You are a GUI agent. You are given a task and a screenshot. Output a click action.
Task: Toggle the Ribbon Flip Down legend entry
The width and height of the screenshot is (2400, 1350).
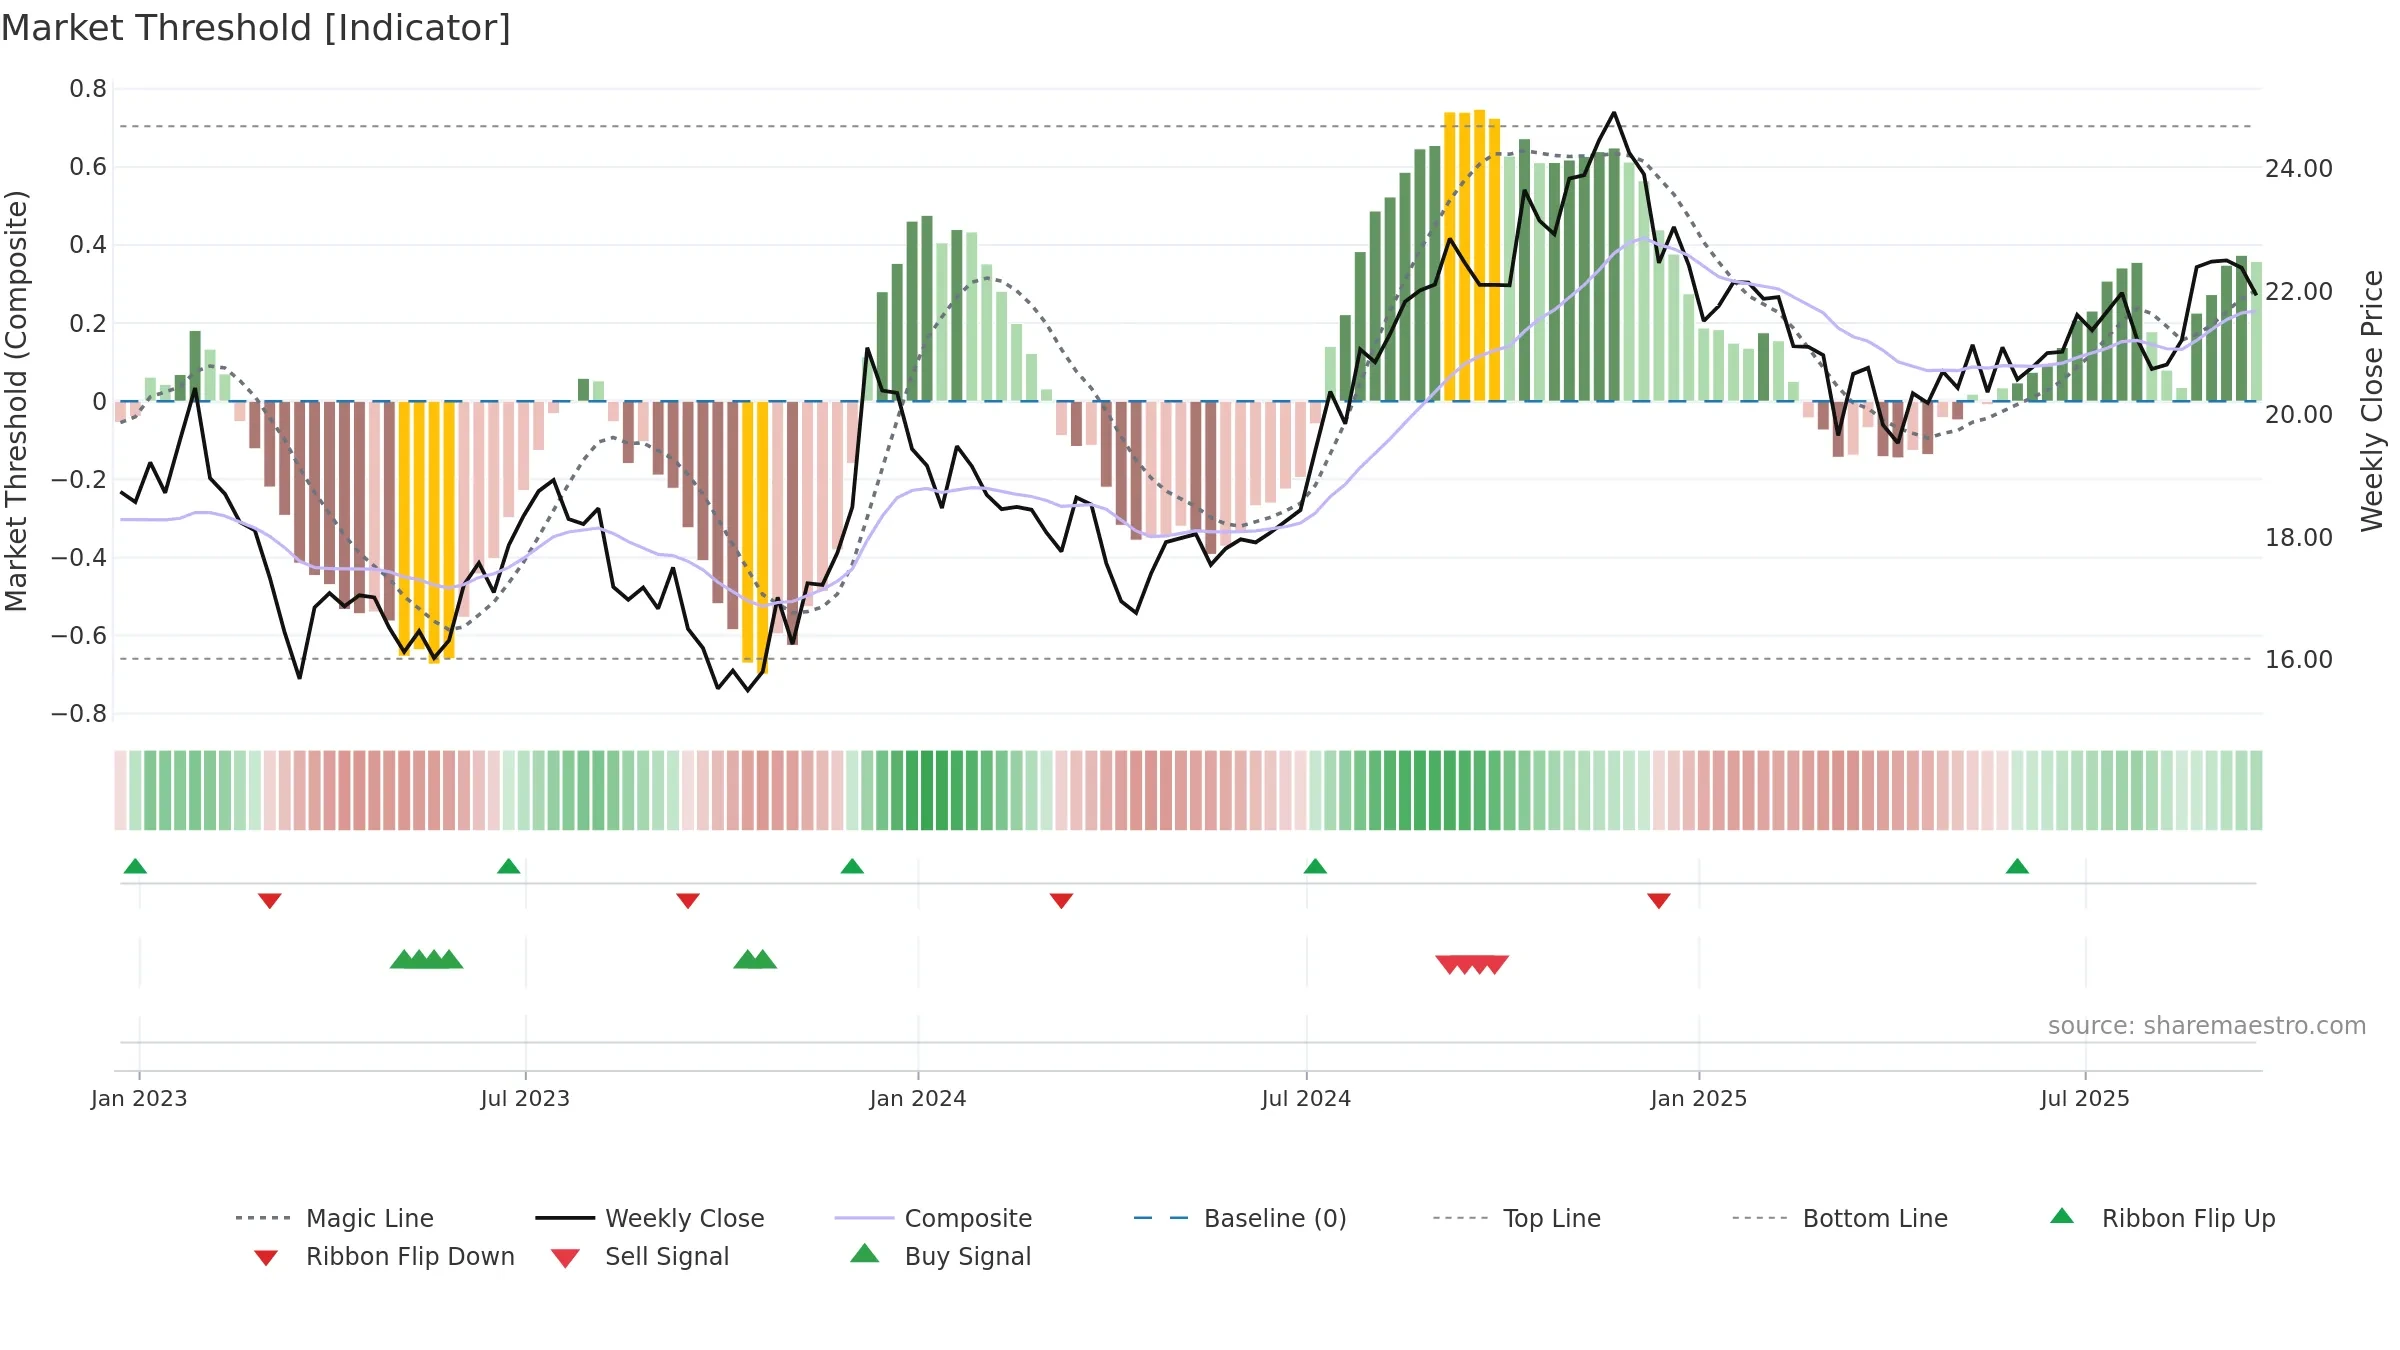click(383, 1256)
